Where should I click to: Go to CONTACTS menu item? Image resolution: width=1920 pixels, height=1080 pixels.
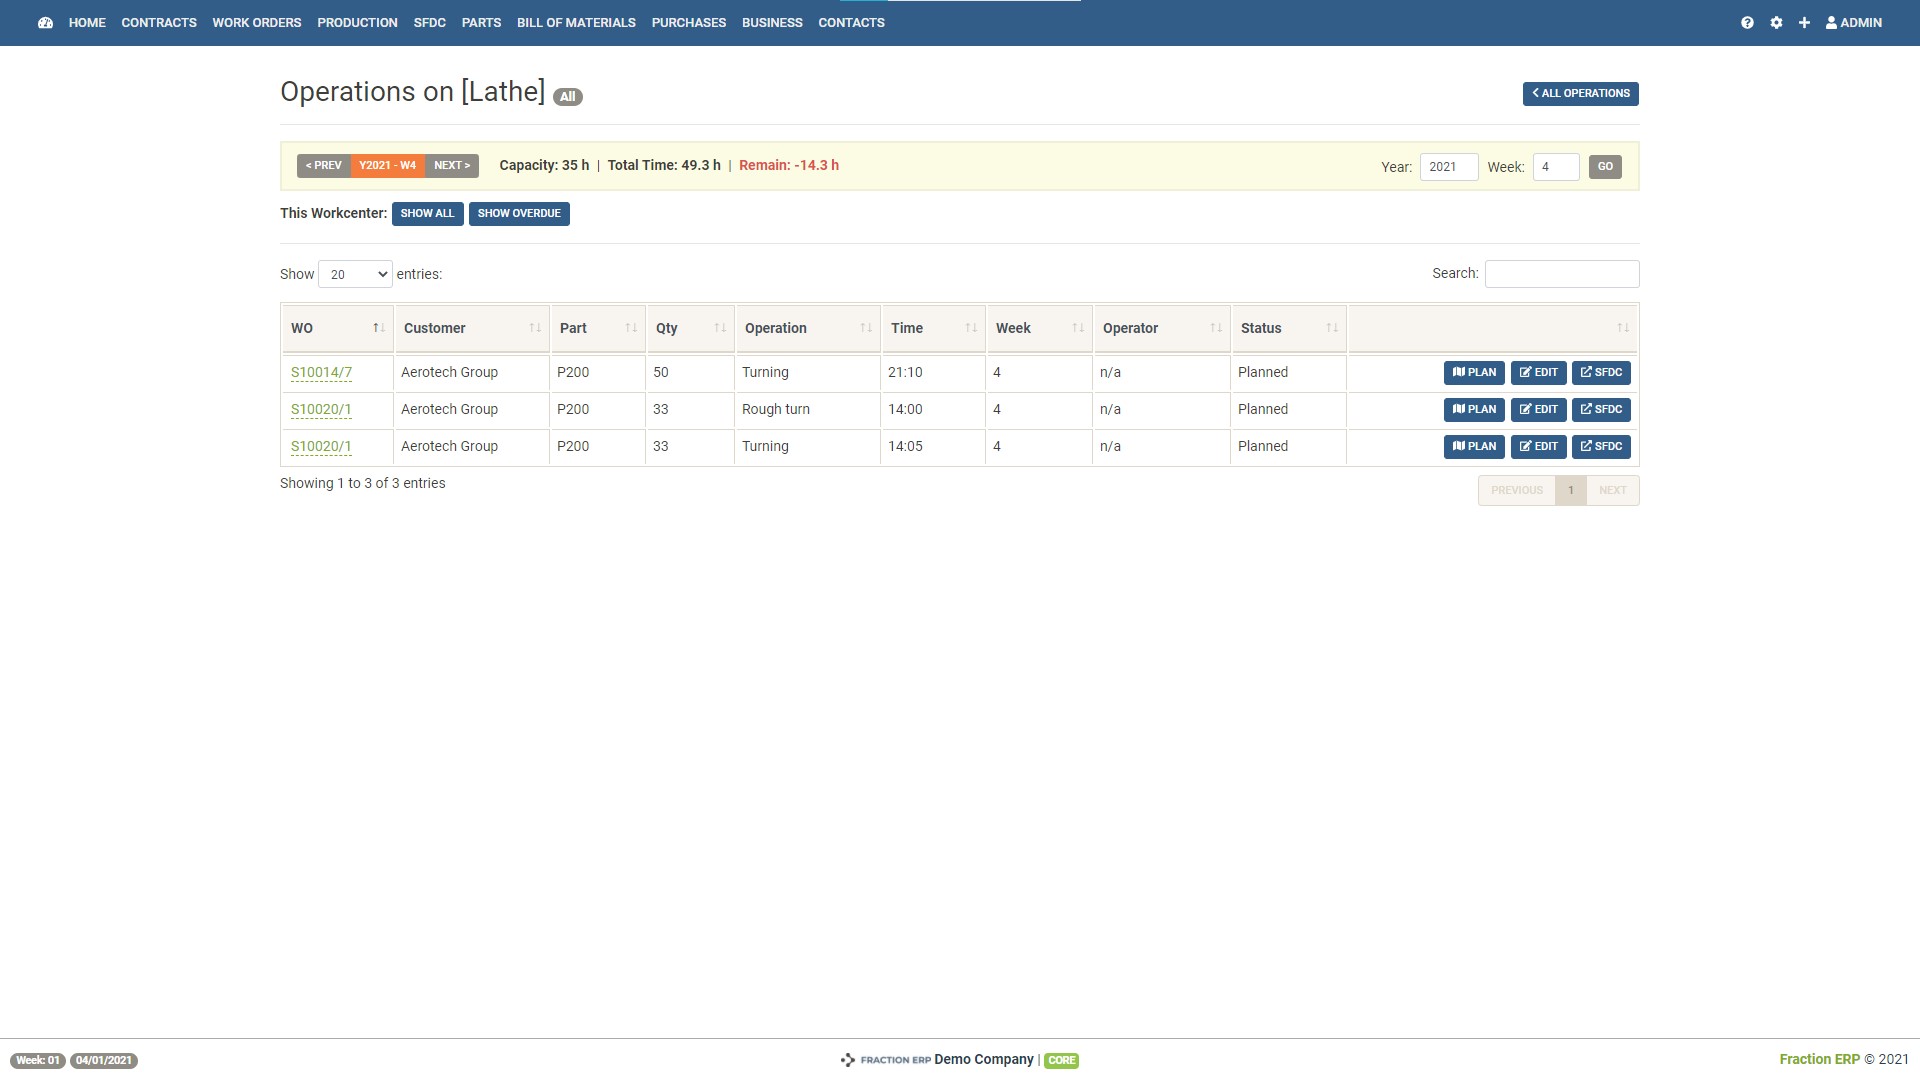click(851, 23)
